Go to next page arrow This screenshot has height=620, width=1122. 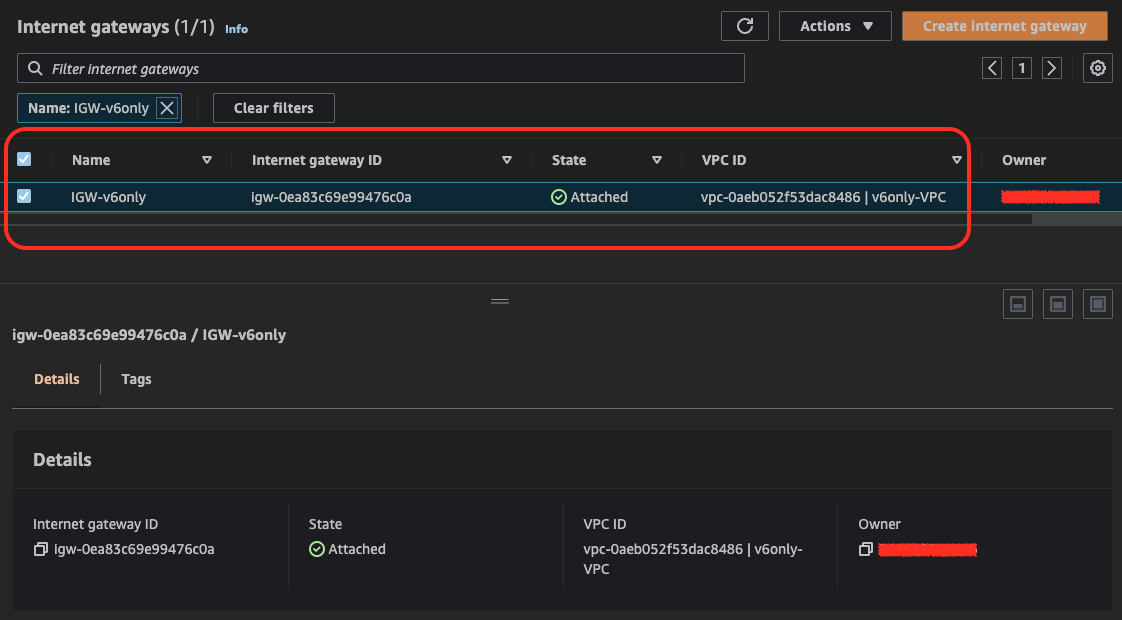[1051, 69]
